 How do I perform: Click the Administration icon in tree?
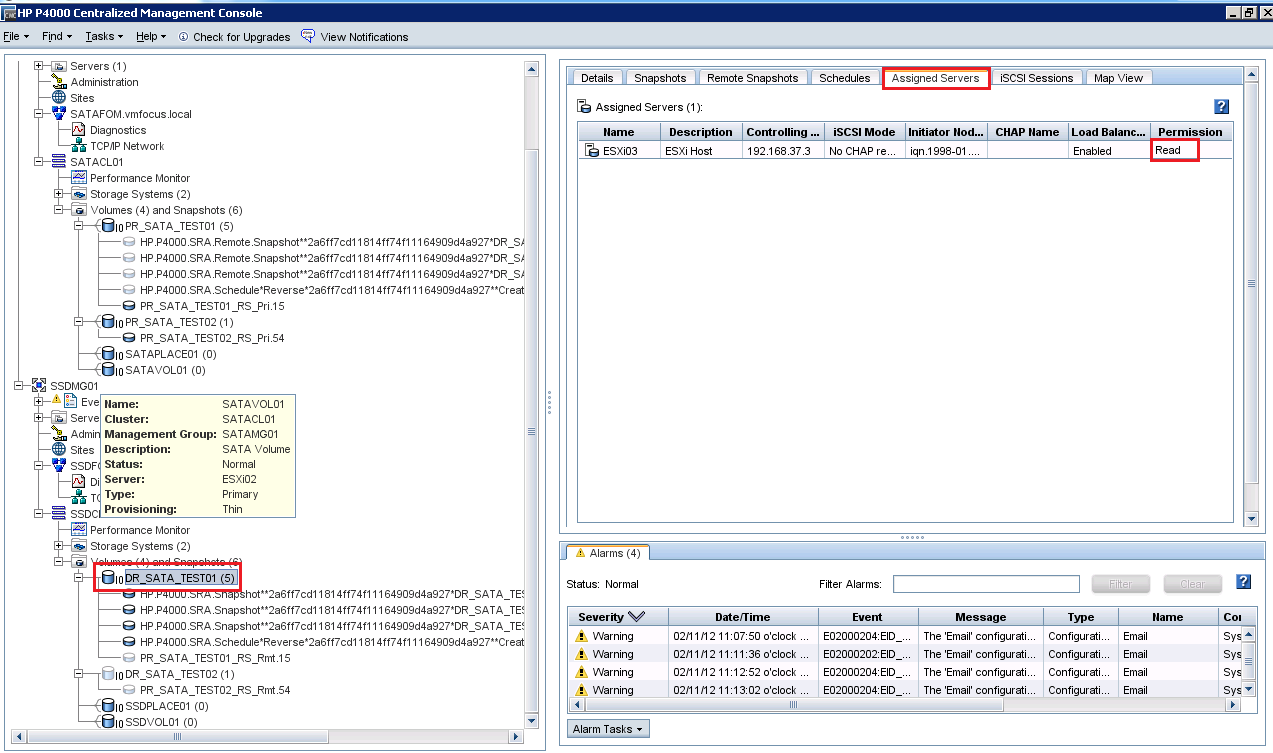pyautogui.click(x=59, y=82)
